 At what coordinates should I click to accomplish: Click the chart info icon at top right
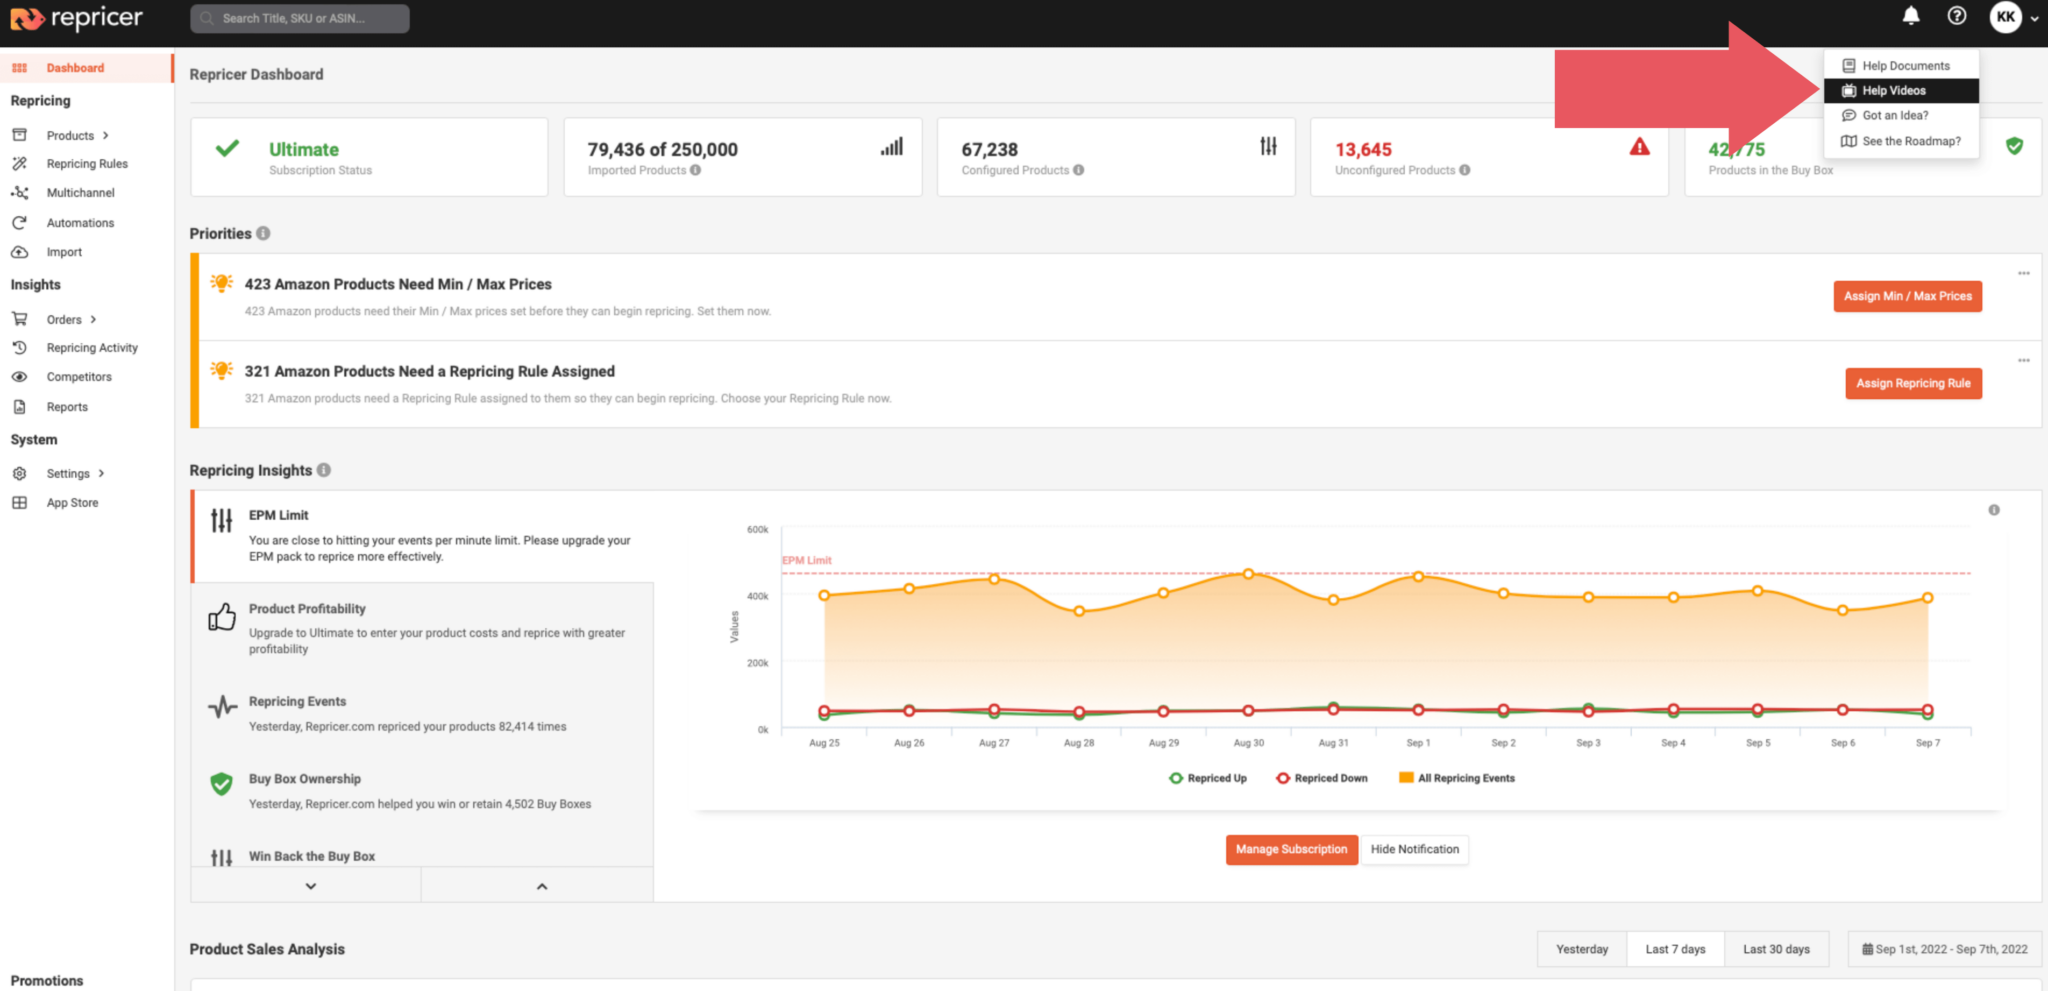(x=1994, y=510)
